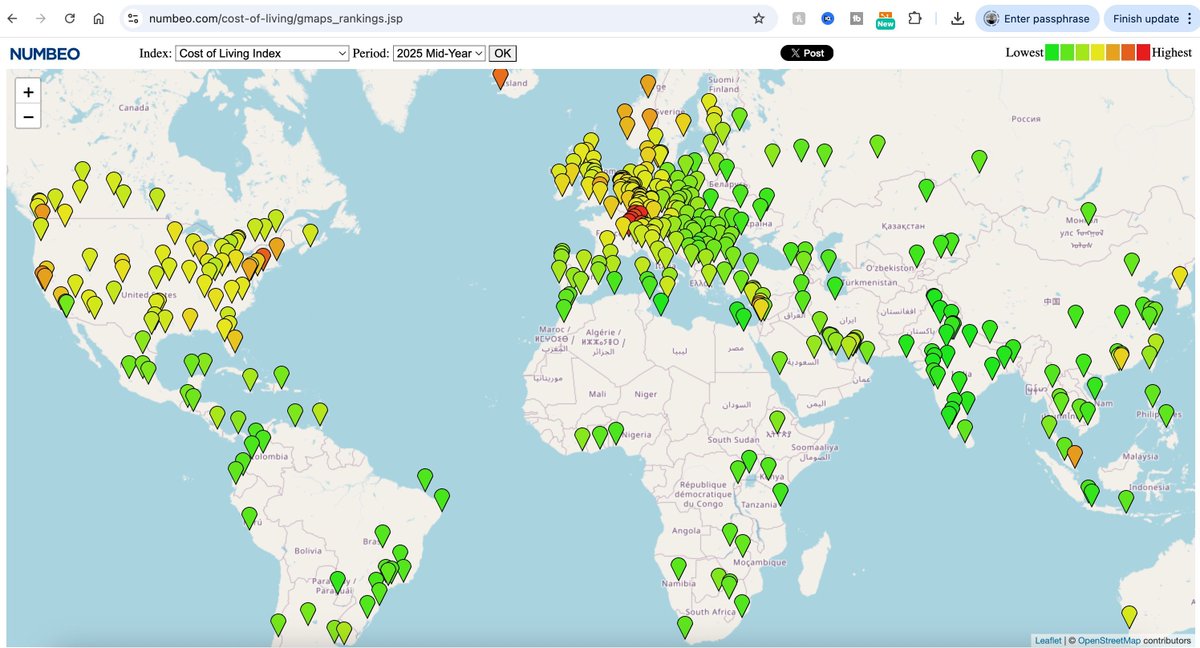The image size is (1200, 648).
Task: Zoom in on the map
Action: coord(28,92)
